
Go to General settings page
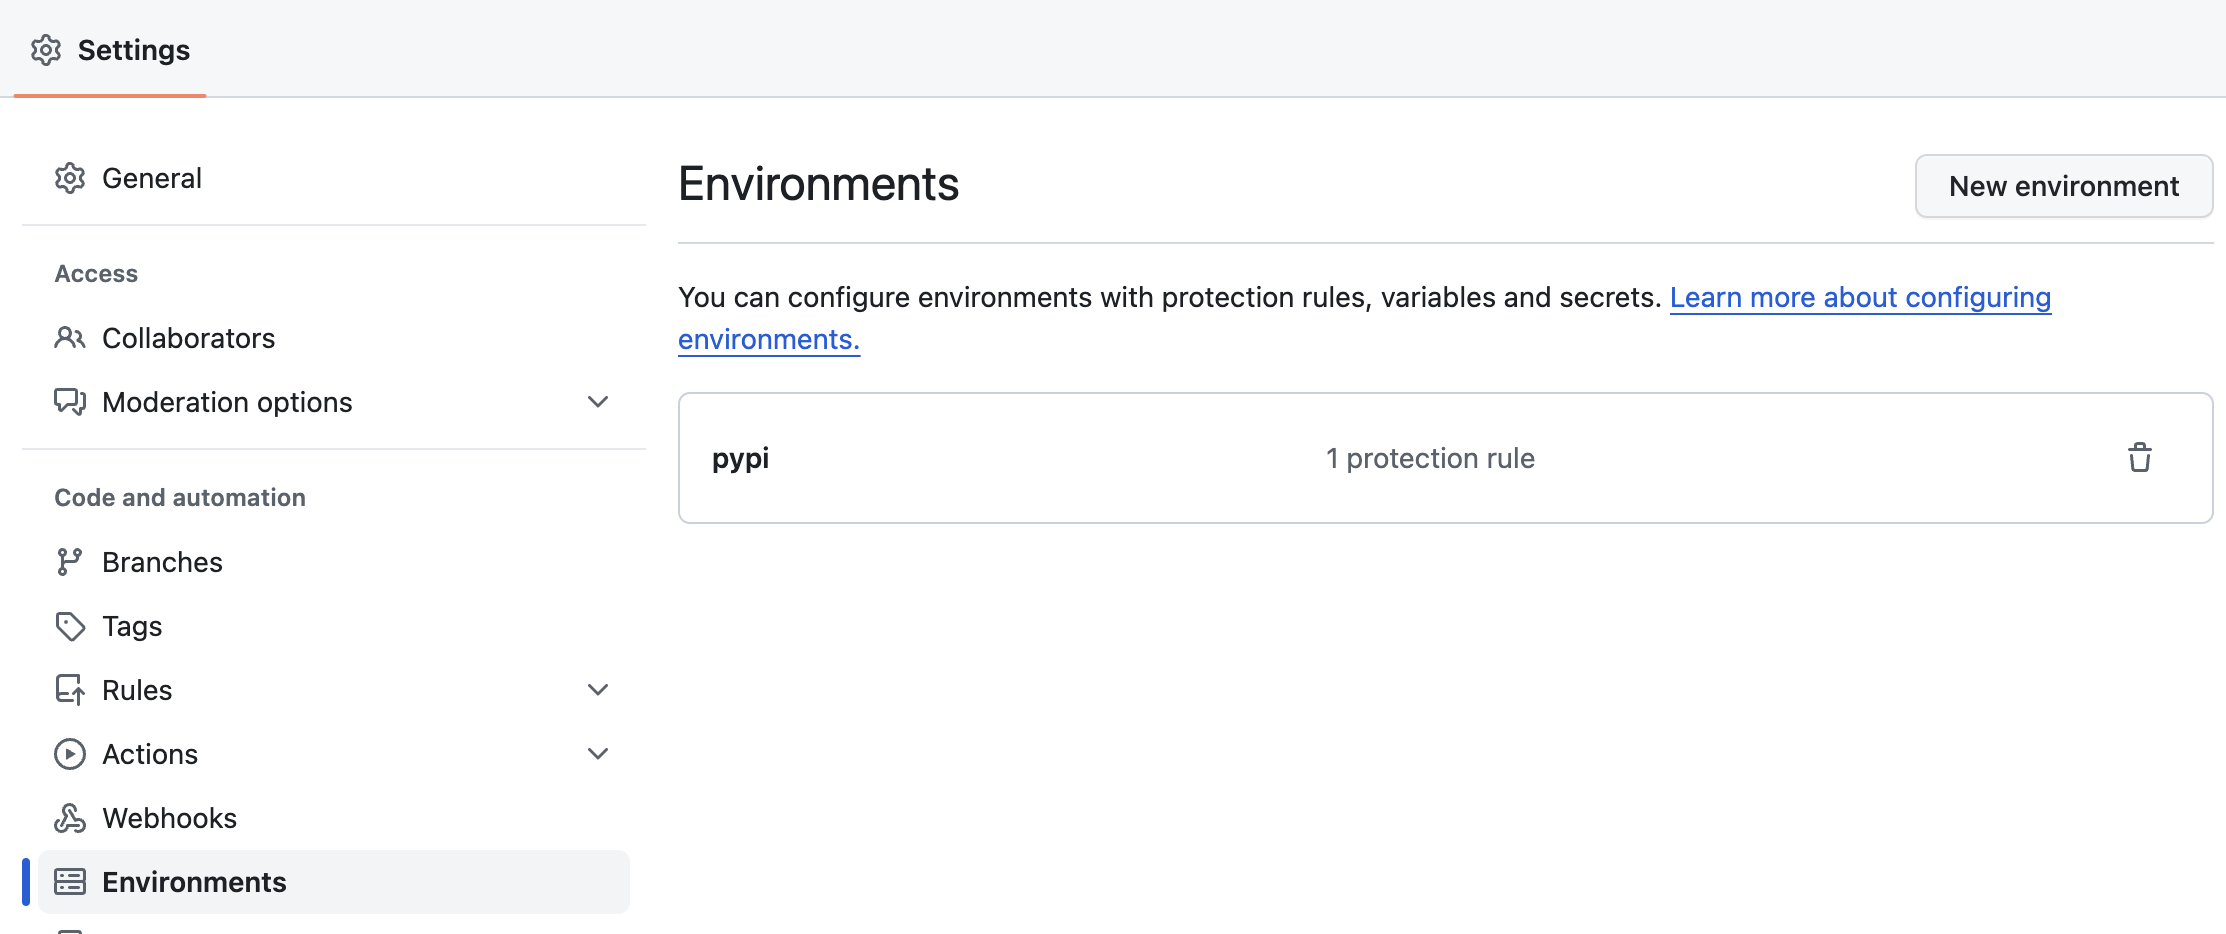(x=152, y=178)
